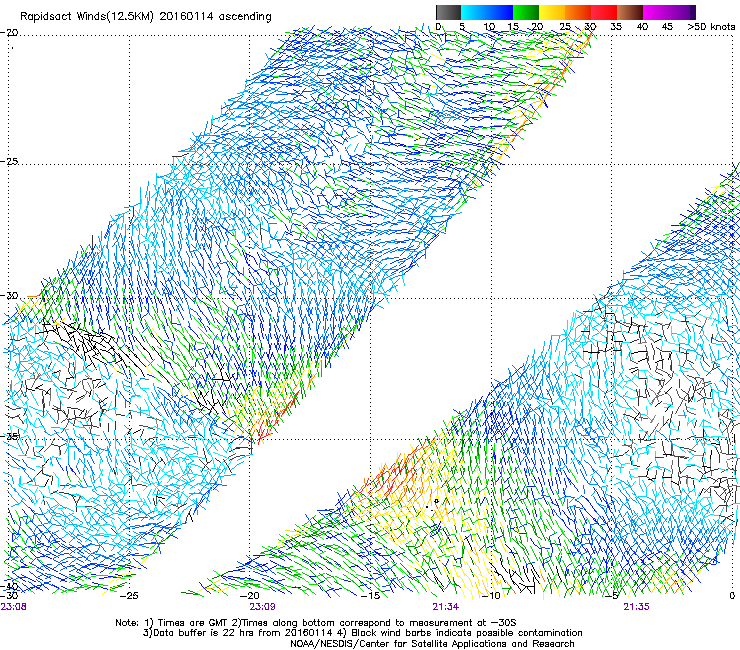Click the purple time stamp '23:09'
The image size is (740, 650).
[262, 607]
